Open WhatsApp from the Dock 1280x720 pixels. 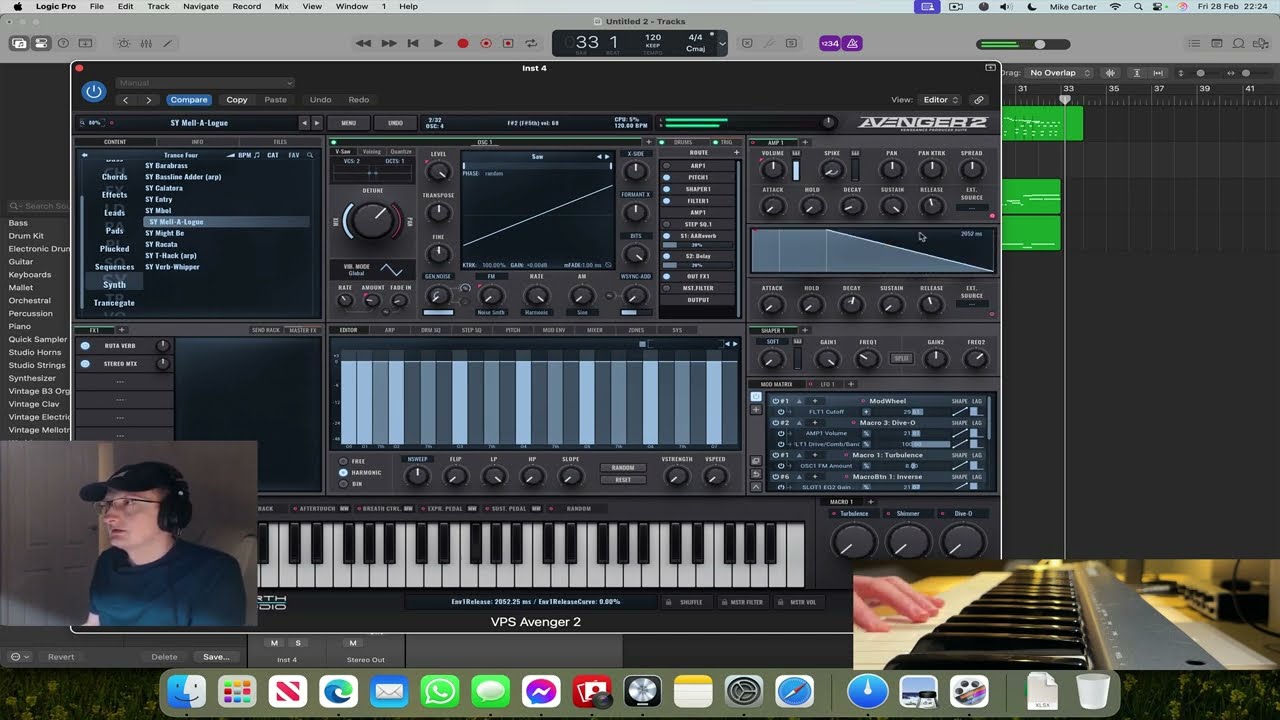[x=440, y=692]
